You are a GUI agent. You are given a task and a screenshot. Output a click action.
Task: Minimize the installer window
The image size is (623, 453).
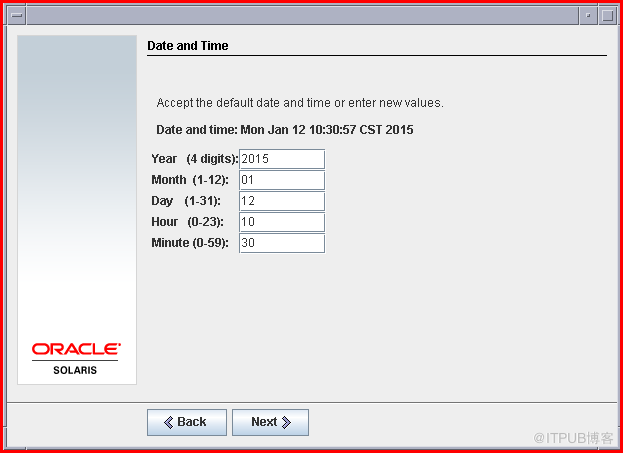point(588,15)
